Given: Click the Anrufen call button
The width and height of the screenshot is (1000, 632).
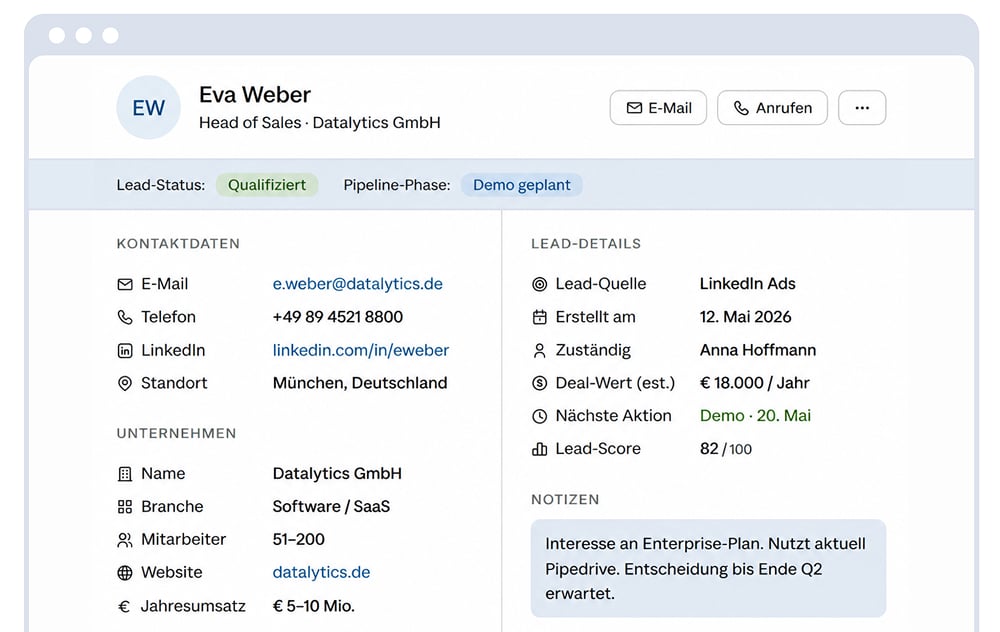Looking at the screenshot, I should click(772, 108).
